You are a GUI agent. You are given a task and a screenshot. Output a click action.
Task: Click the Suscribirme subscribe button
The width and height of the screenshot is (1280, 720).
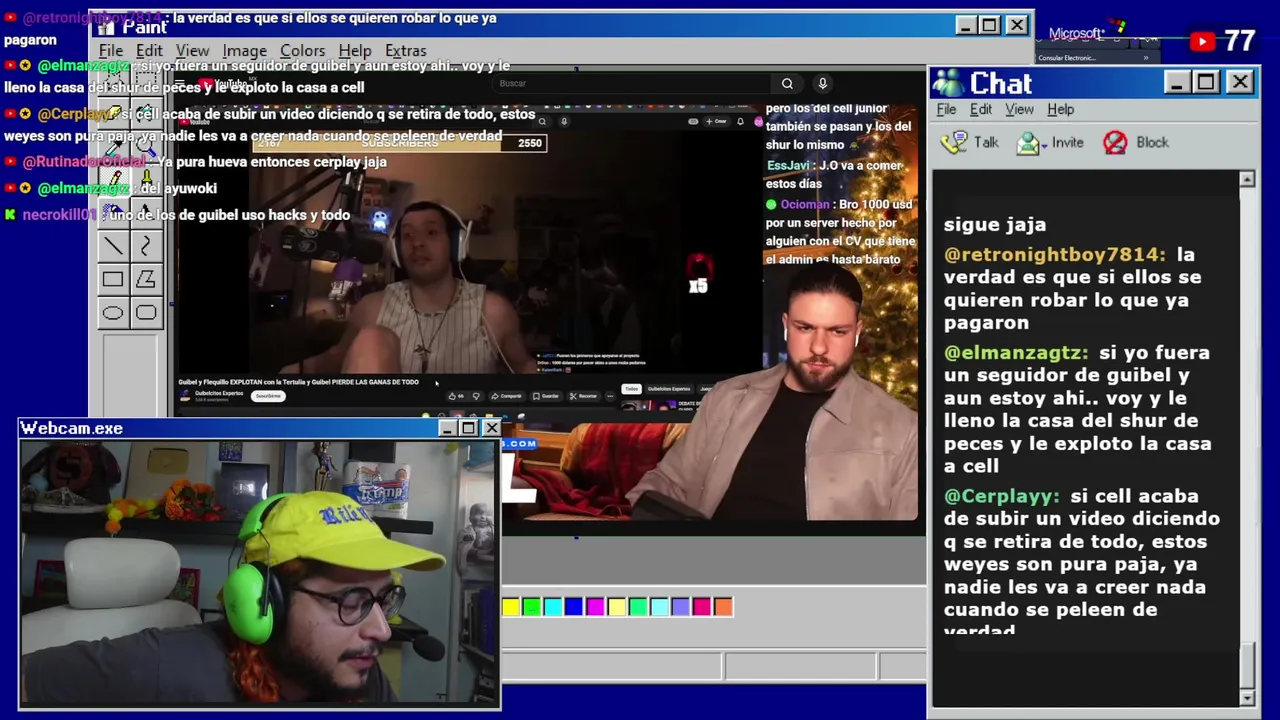tap(268, 396)
